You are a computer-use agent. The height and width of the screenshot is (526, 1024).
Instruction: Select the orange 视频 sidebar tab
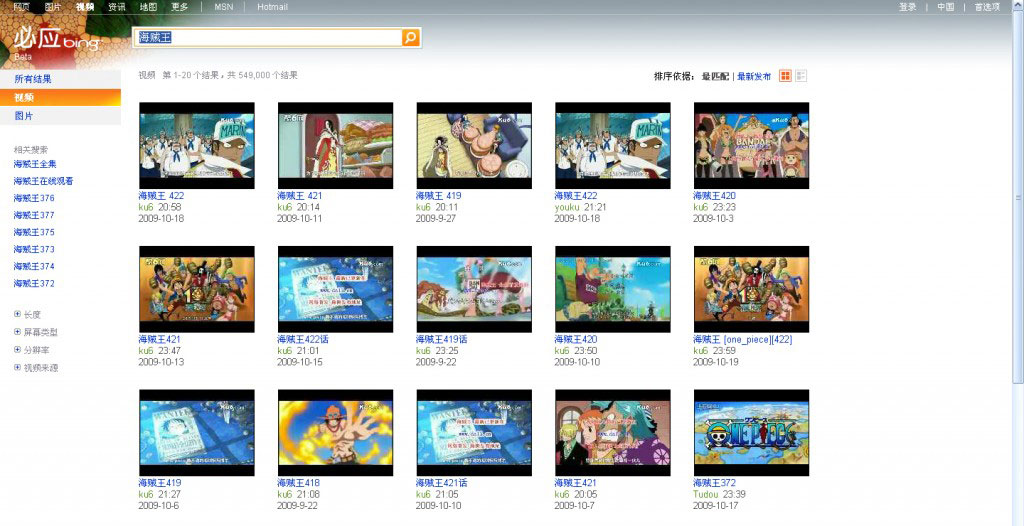tap(60, 97)
